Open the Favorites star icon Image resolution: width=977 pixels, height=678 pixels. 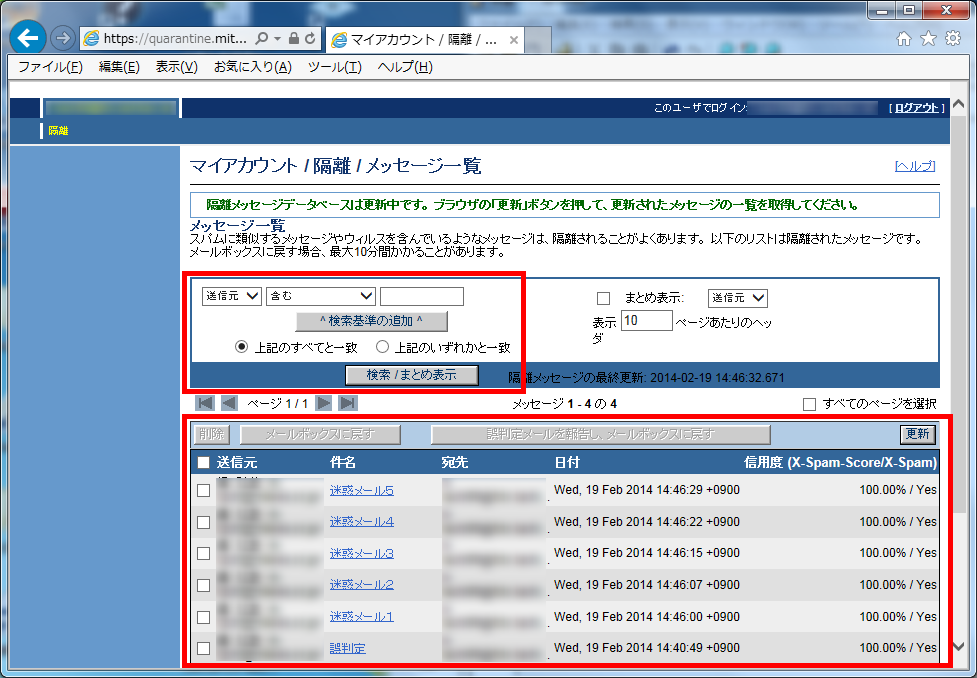(x=928, y=39)
